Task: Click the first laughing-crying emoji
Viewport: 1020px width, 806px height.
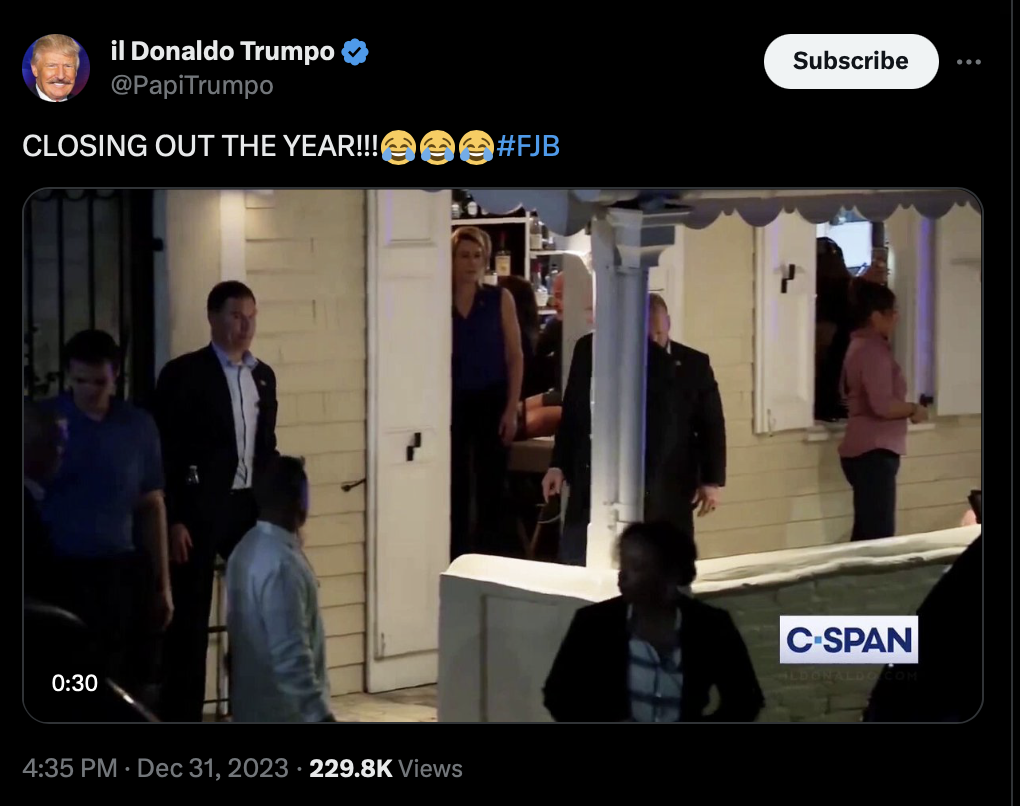Action: pos(398,147)
